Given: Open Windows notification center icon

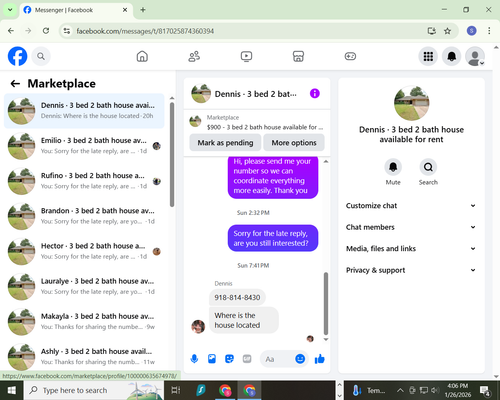Looking at the screenshot, I should pos(485,390).
